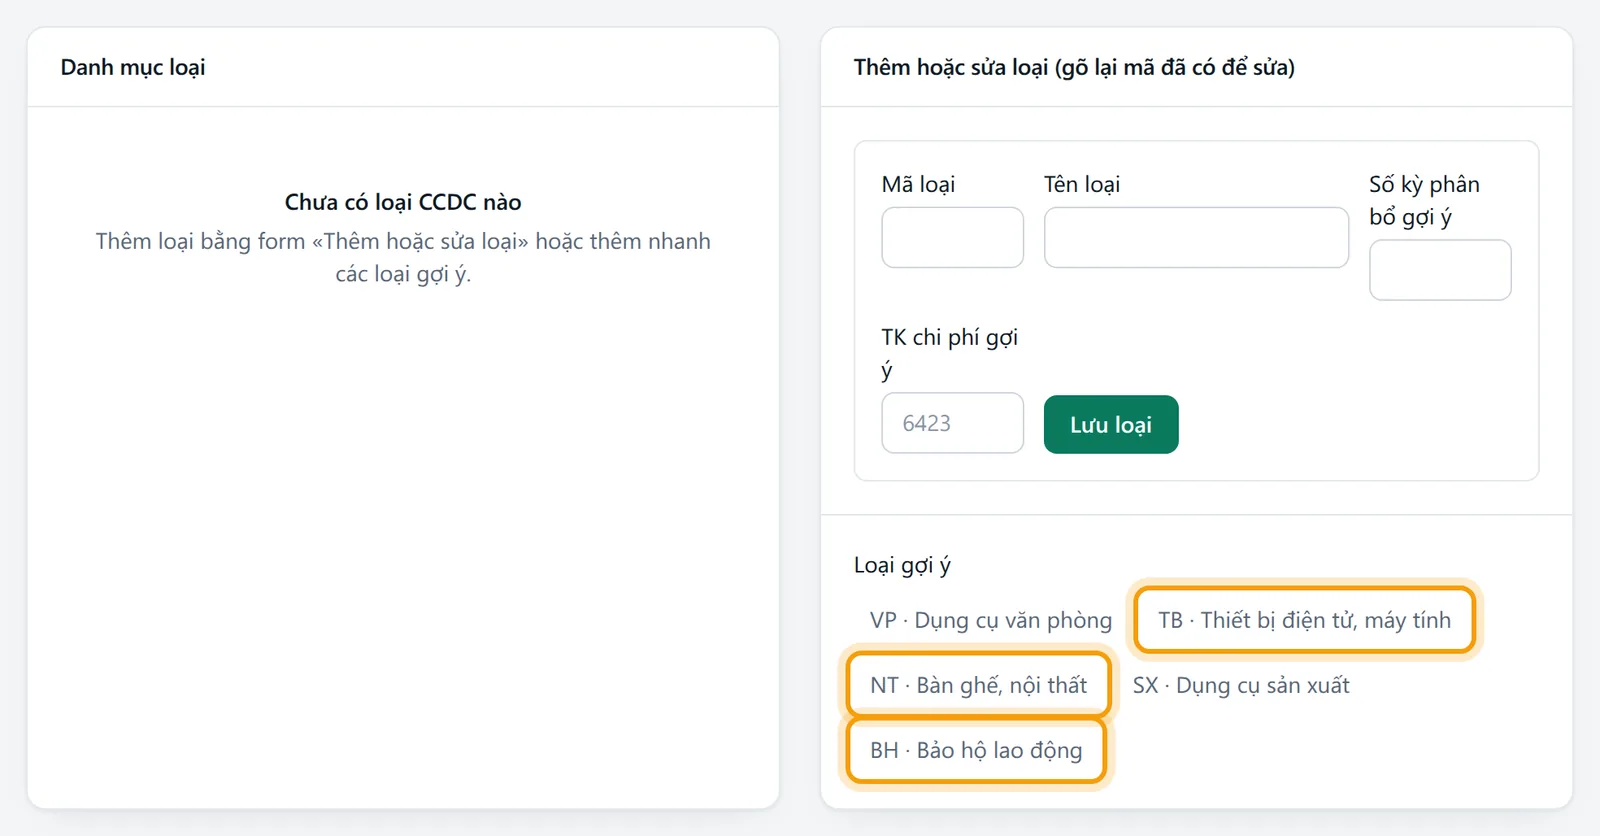Click the Danh mục loại heading
Screen dimensions: 1600x836
tap(133, 67)
